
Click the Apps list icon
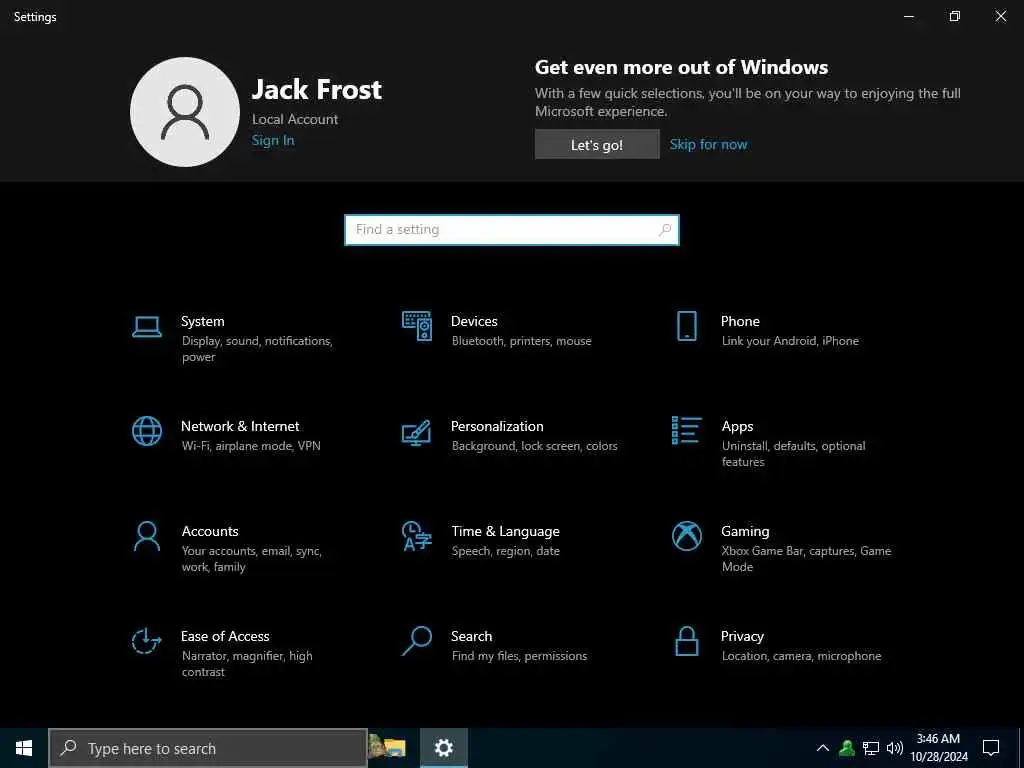pyautogui.click(x=686, y=430)
